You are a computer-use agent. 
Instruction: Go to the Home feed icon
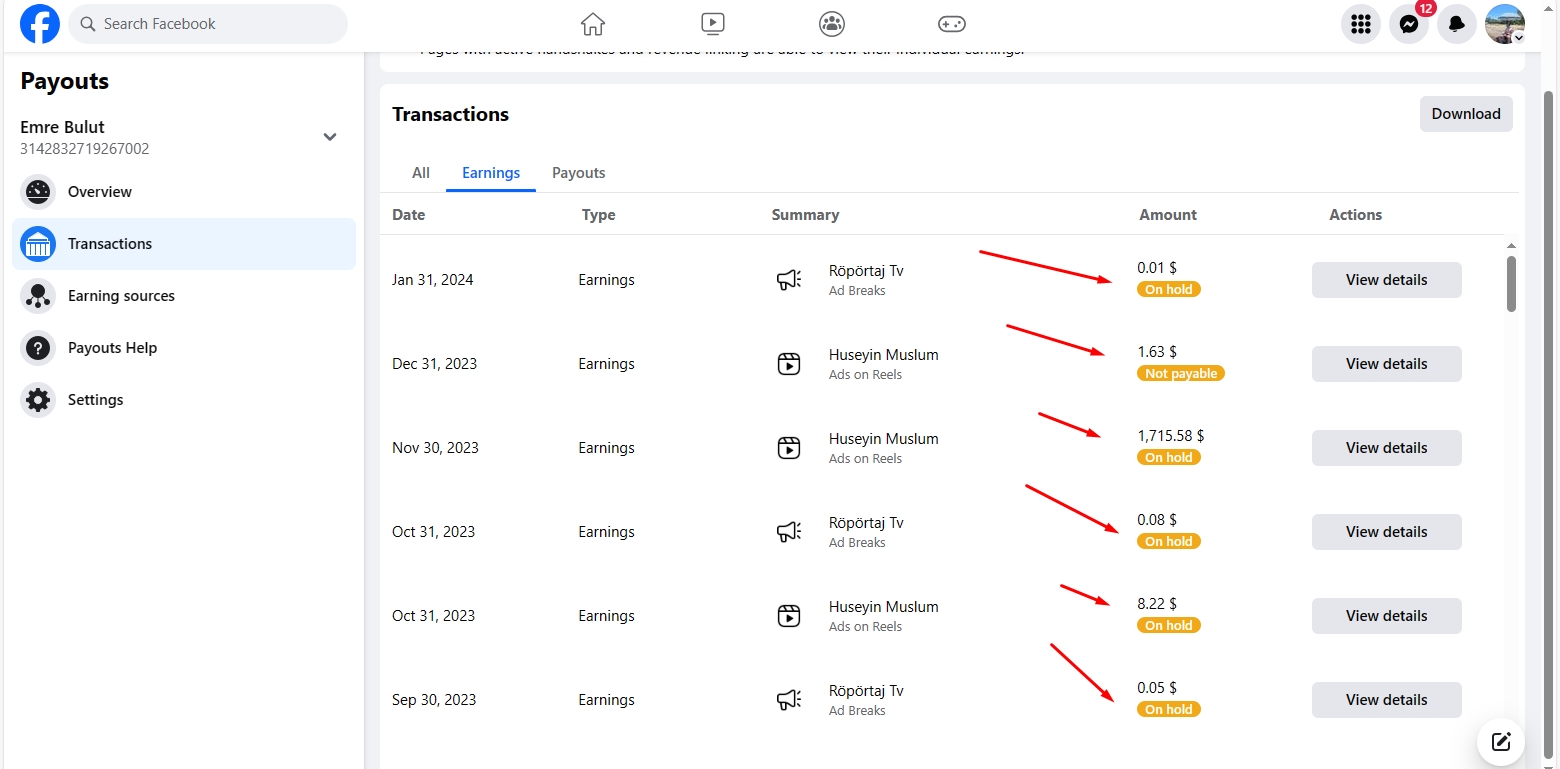point(593,24)
